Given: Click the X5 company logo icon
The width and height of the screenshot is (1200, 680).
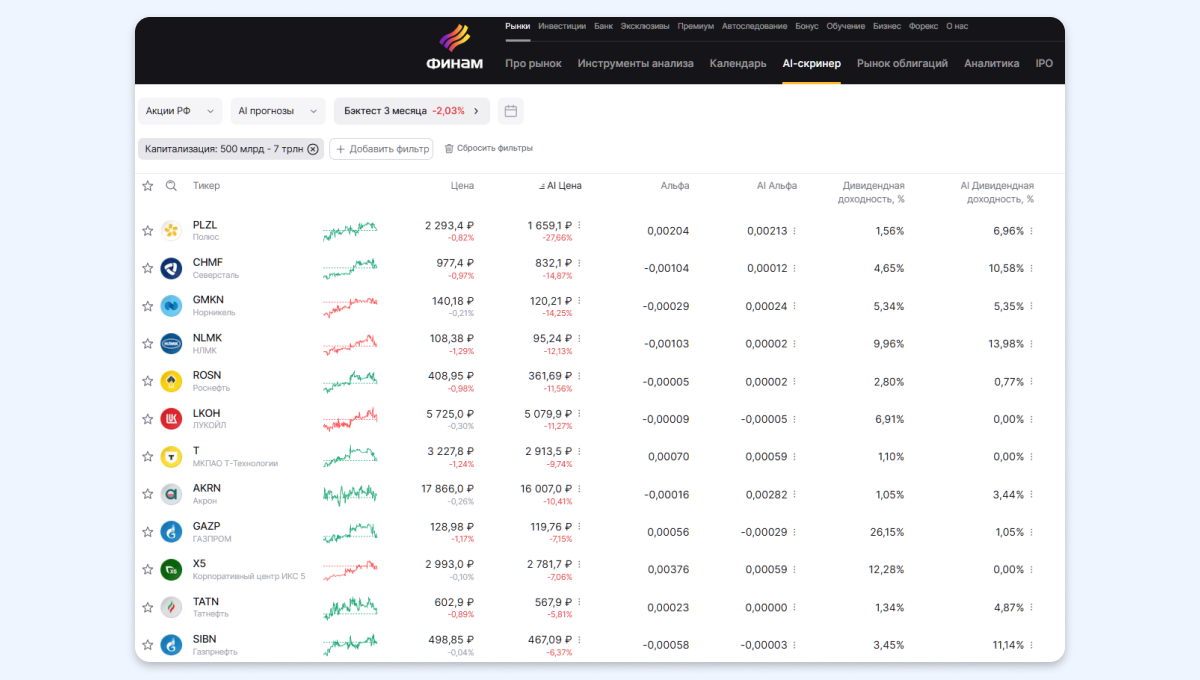Looking at the screenshot, I should pyautogui.click(x=171, y=569).
